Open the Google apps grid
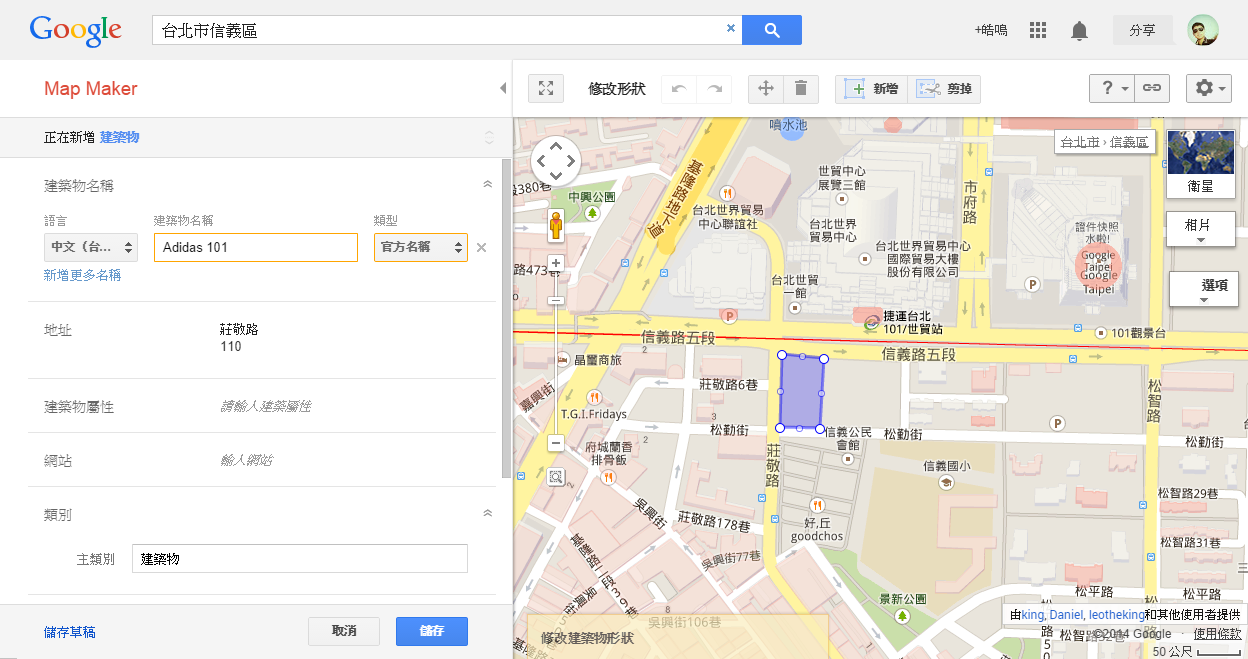The image size is (1248, 659). [x=1038, y=30]
